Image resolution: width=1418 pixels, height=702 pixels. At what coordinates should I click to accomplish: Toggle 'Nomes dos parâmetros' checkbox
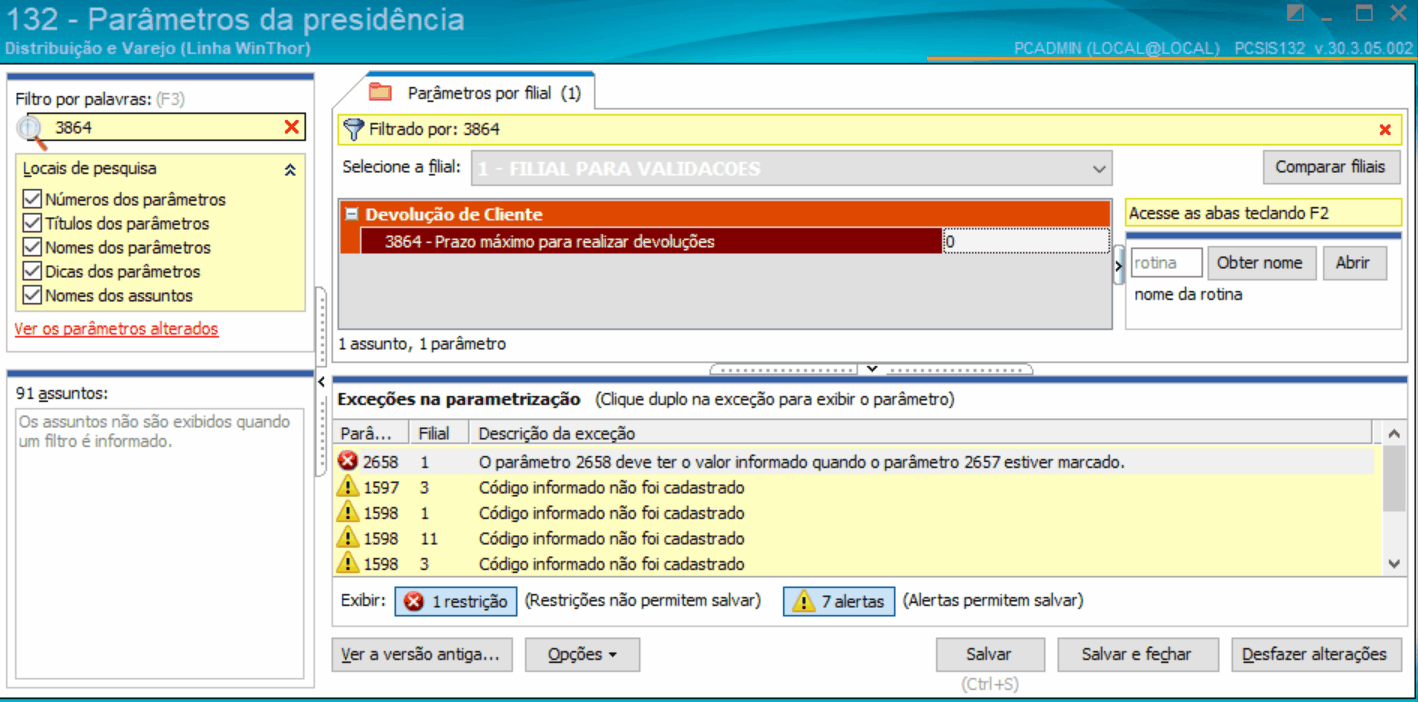click(31, 247)
